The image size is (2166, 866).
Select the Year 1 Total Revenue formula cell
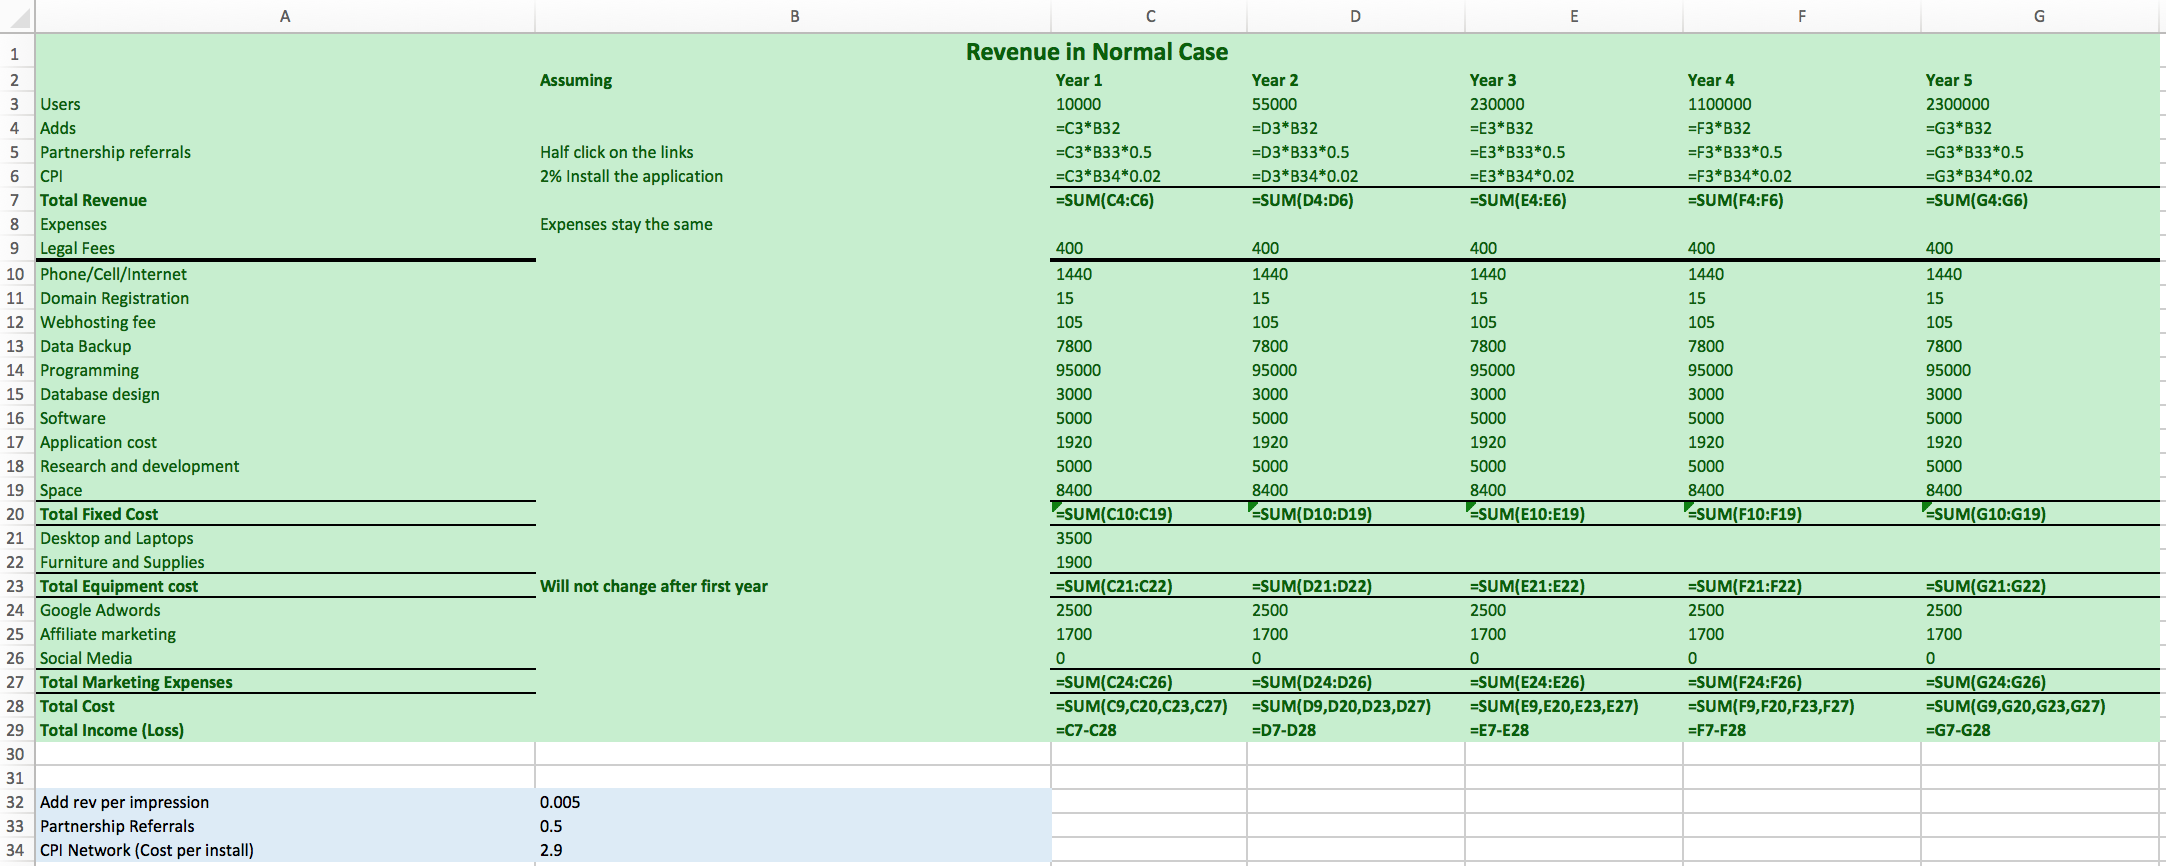point(1105,200)
